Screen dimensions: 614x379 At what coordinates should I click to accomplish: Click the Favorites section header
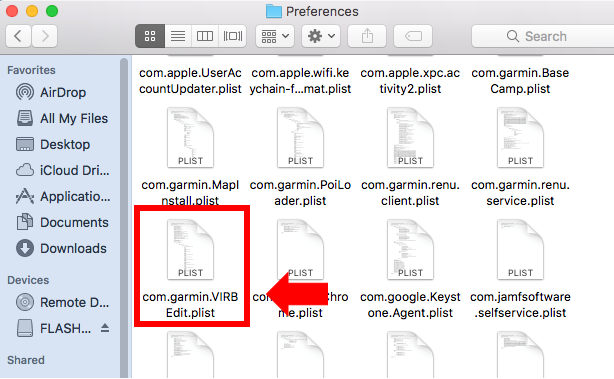point(31,70)
